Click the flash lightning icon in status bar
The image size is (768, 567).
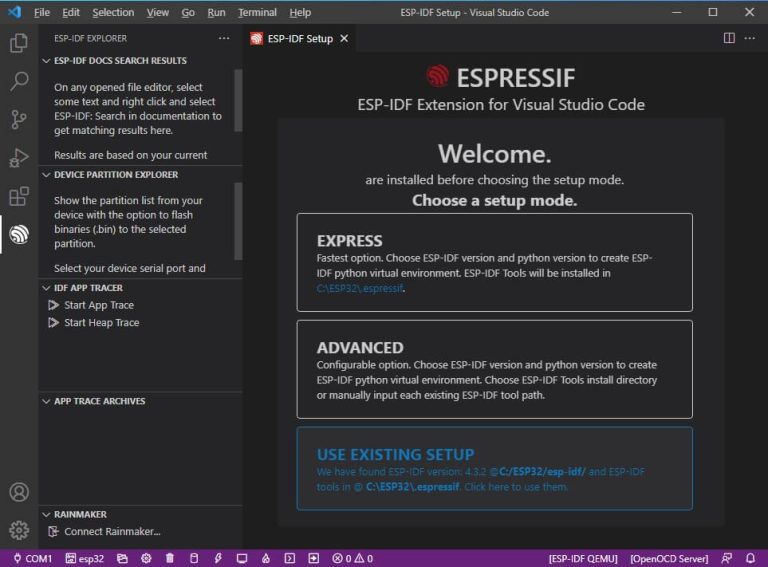[218, 558]
